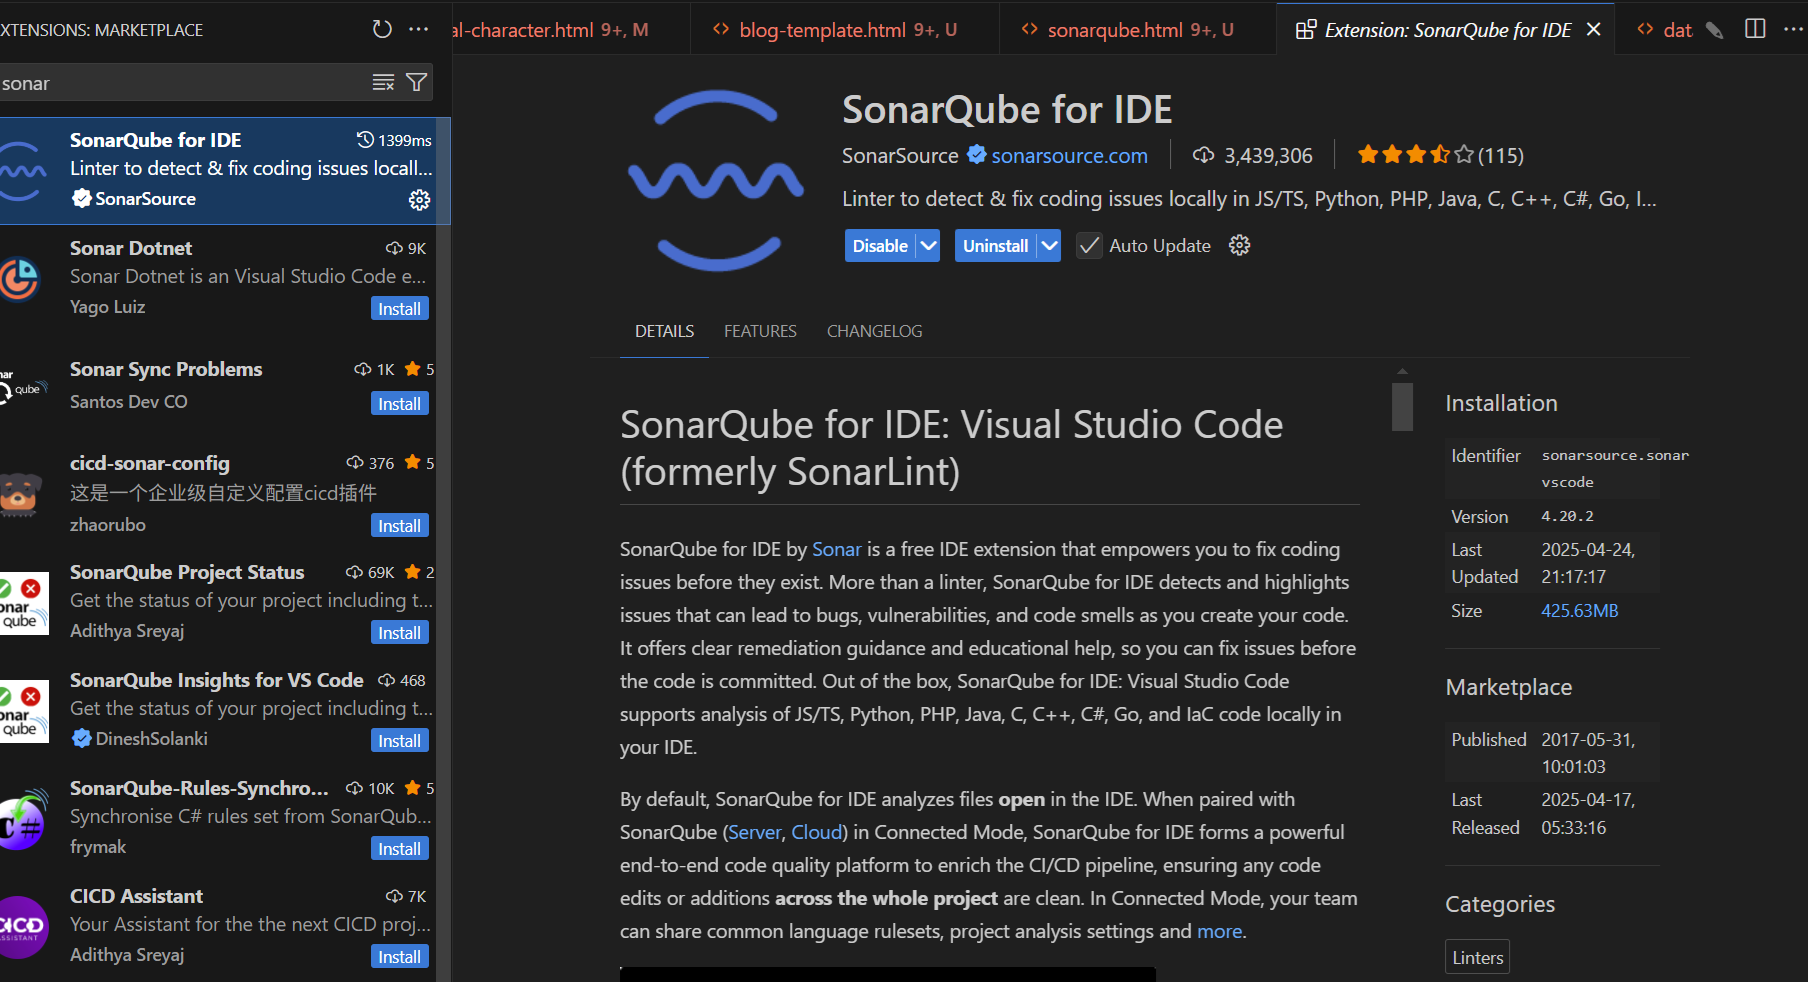Open the 425.63MB size link
This screenshot has height=982, width=1808.
1579,611
